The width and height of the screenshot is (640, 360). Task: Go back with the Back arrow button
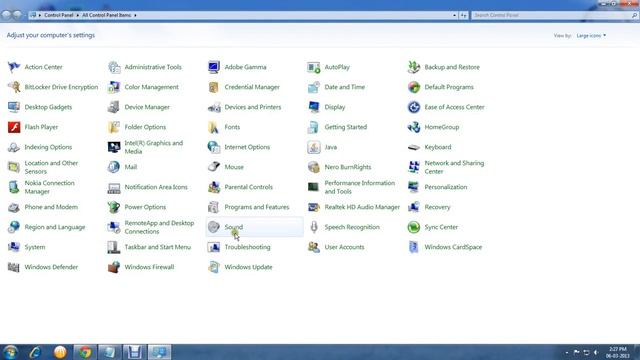[x=6, y=15]
